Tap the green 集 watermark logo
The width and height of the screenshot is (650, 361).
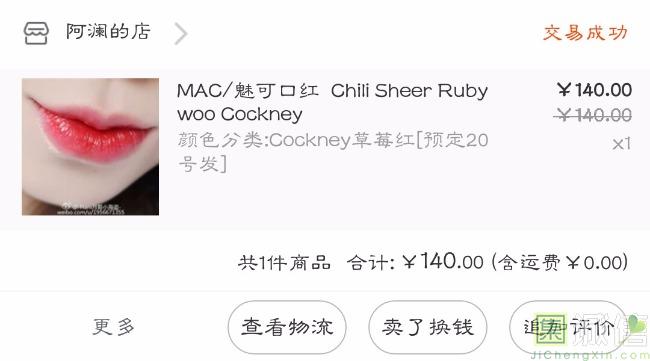point(551,328)
